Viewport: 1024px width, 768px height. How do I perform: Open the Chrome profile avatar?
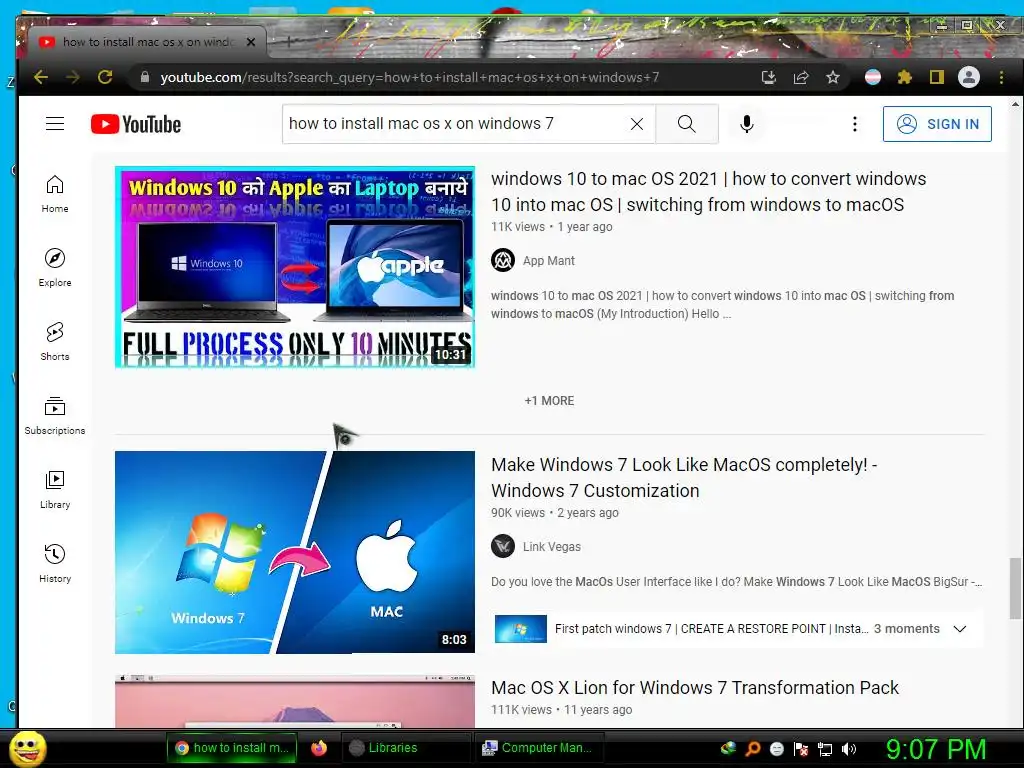968,78
